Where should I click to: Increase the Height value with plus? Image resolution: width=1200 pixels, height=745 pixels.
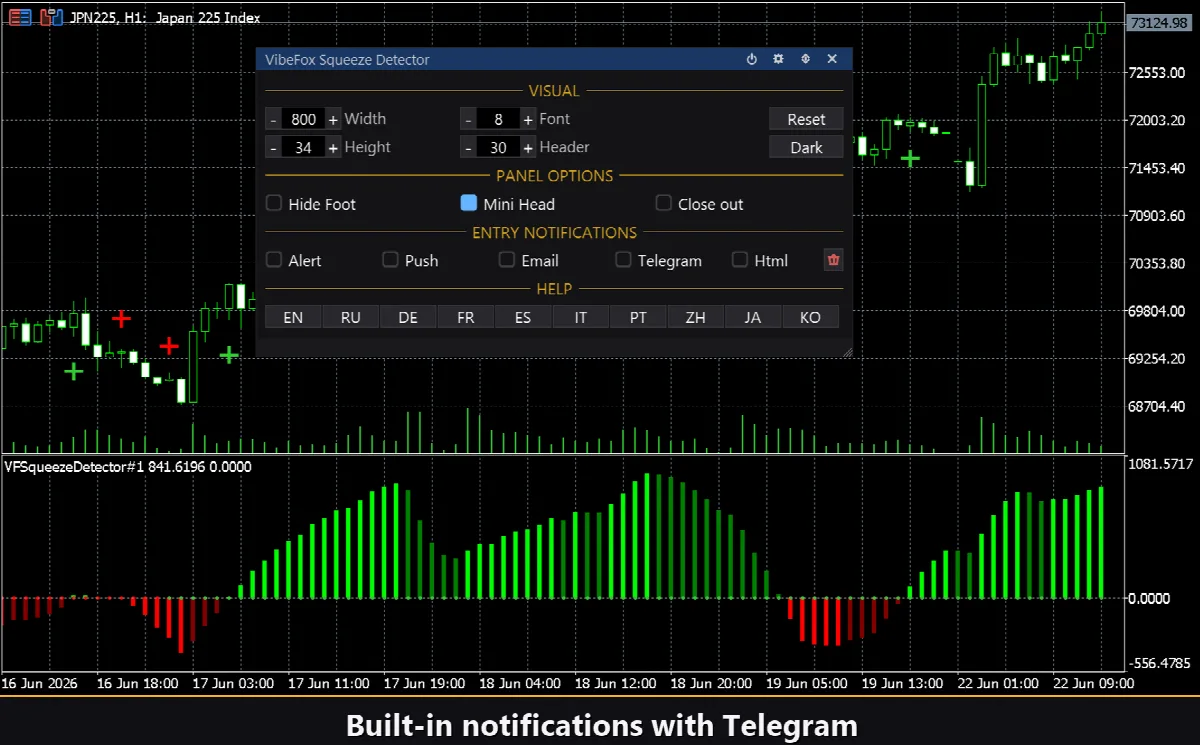[333, 148]
